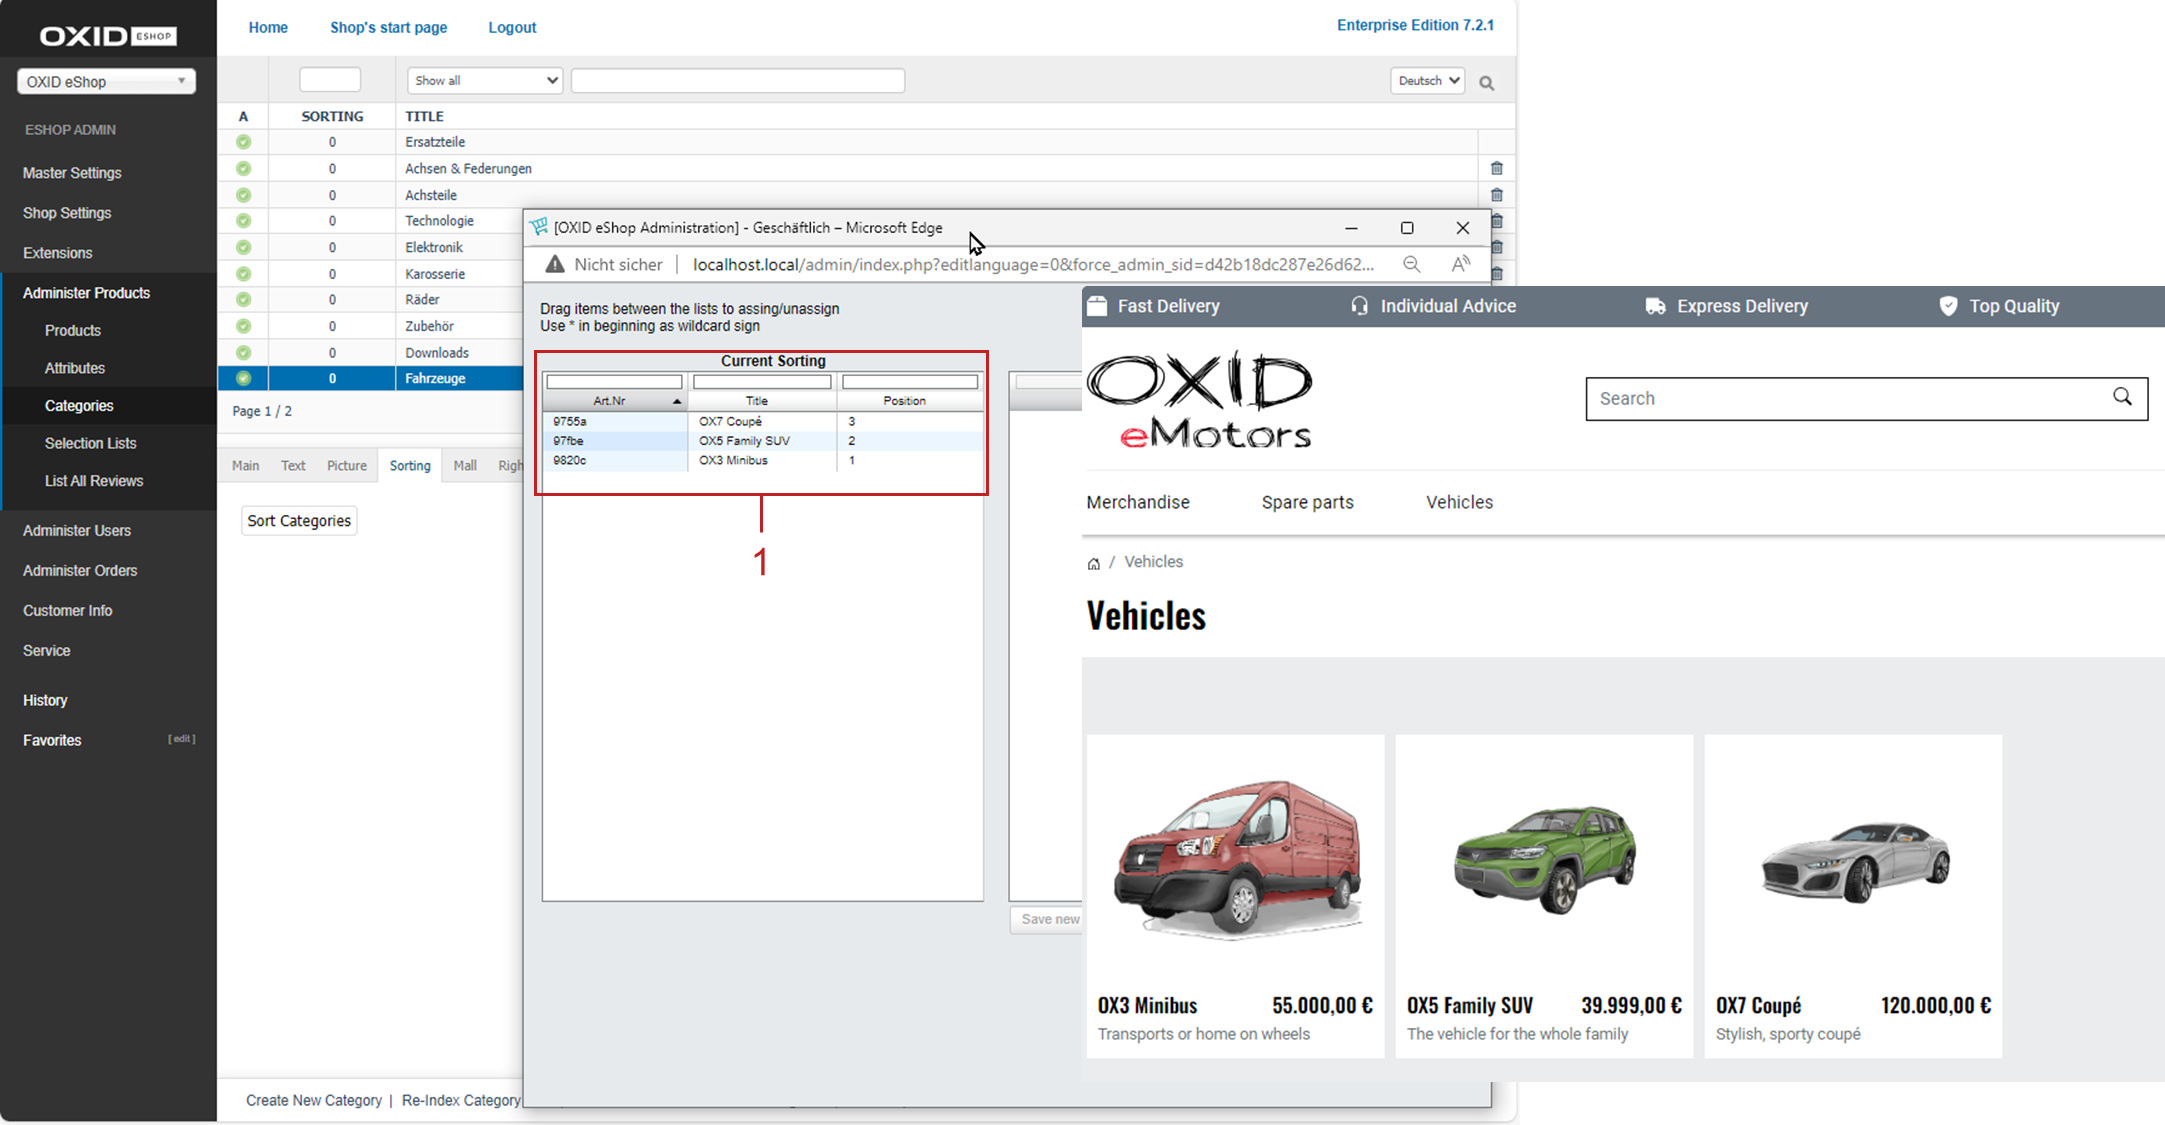Viewport: 2165px width, 1125px height.
Task: Open Products under Administer Products
Action: [x=73, y=330]
